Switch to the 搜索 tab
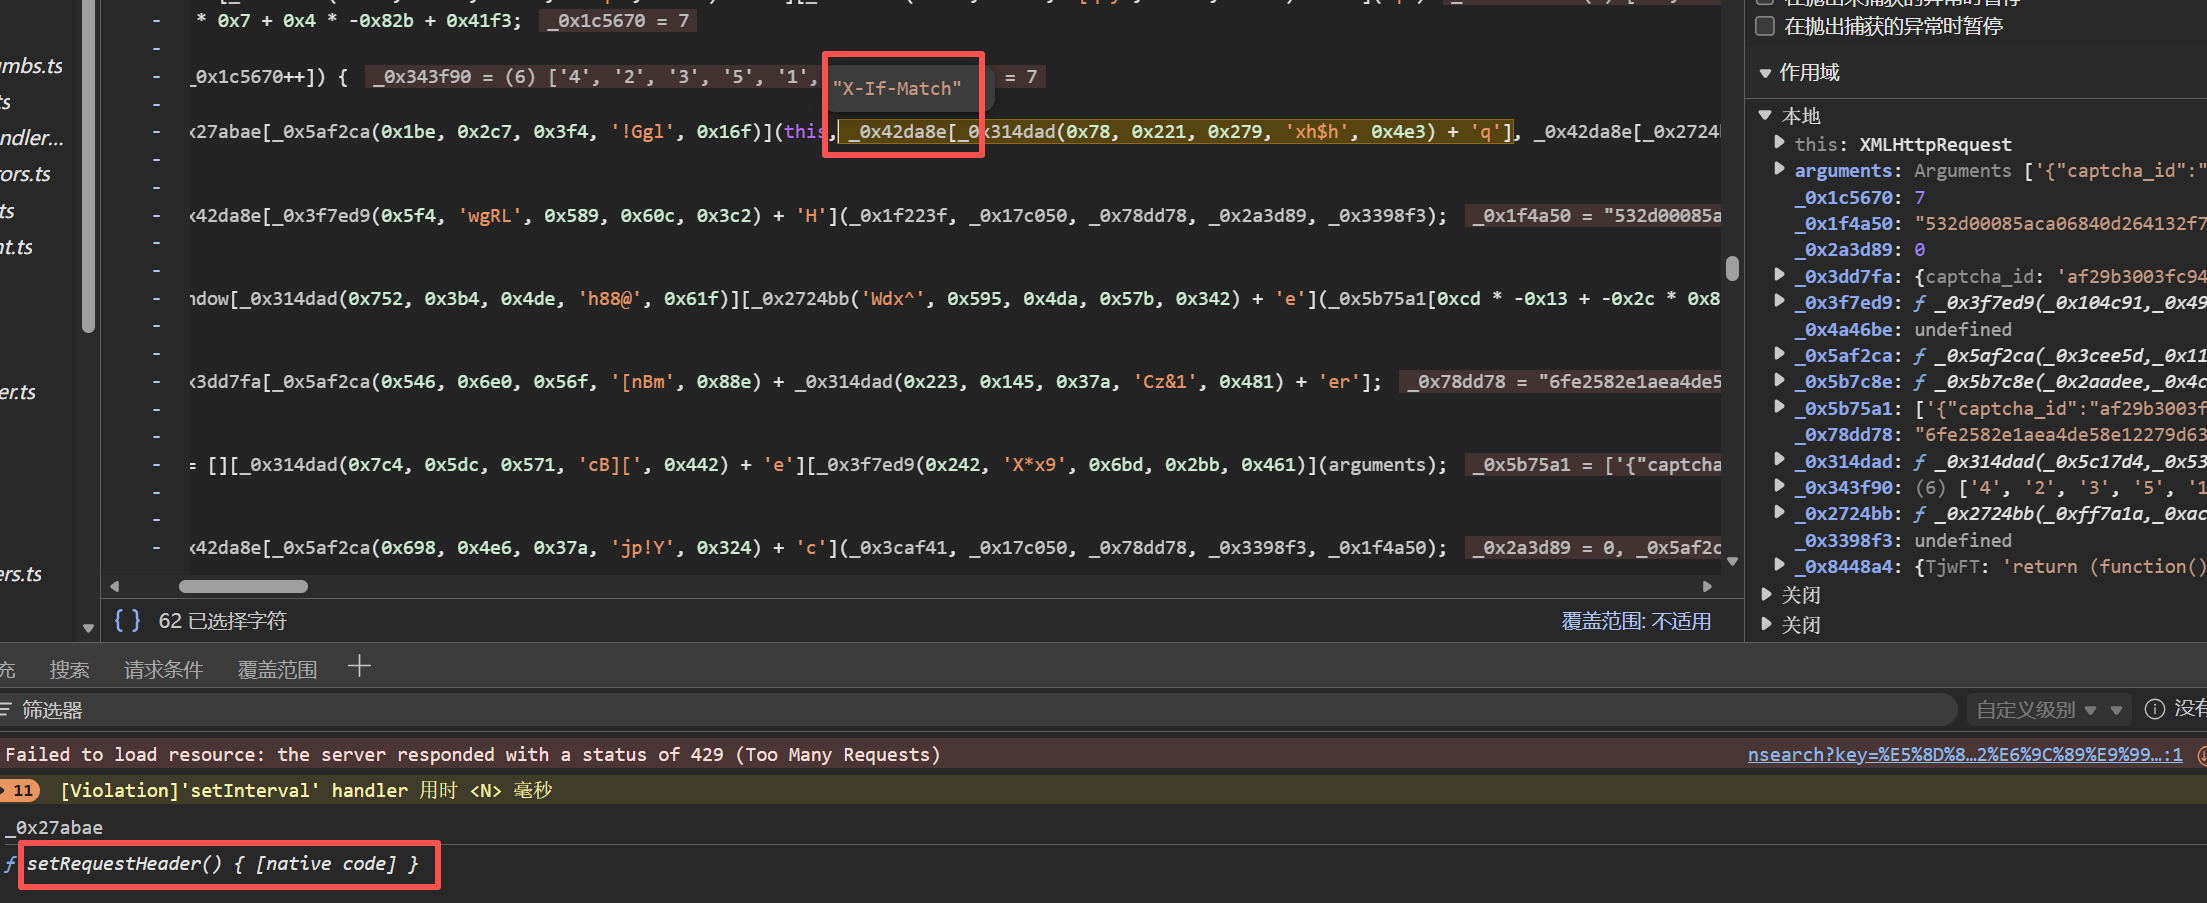The height and width of the screenshot is (903, 2207). (69, 669)
